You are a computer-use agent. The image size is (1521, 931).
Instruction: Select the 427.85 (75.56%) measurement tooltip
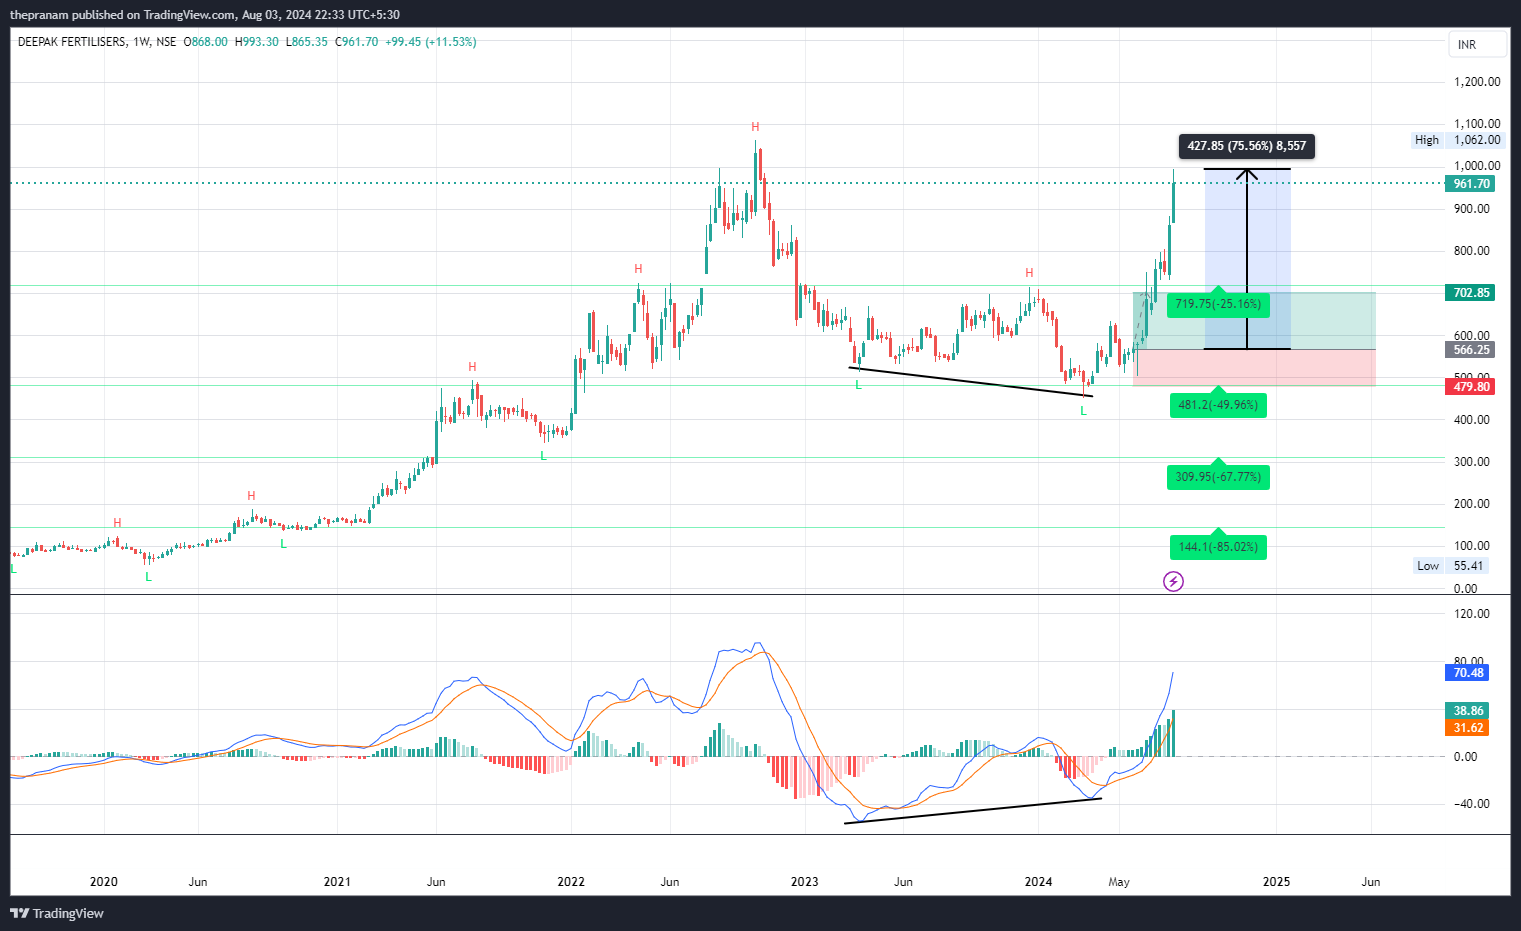[x=1247, y=146]
